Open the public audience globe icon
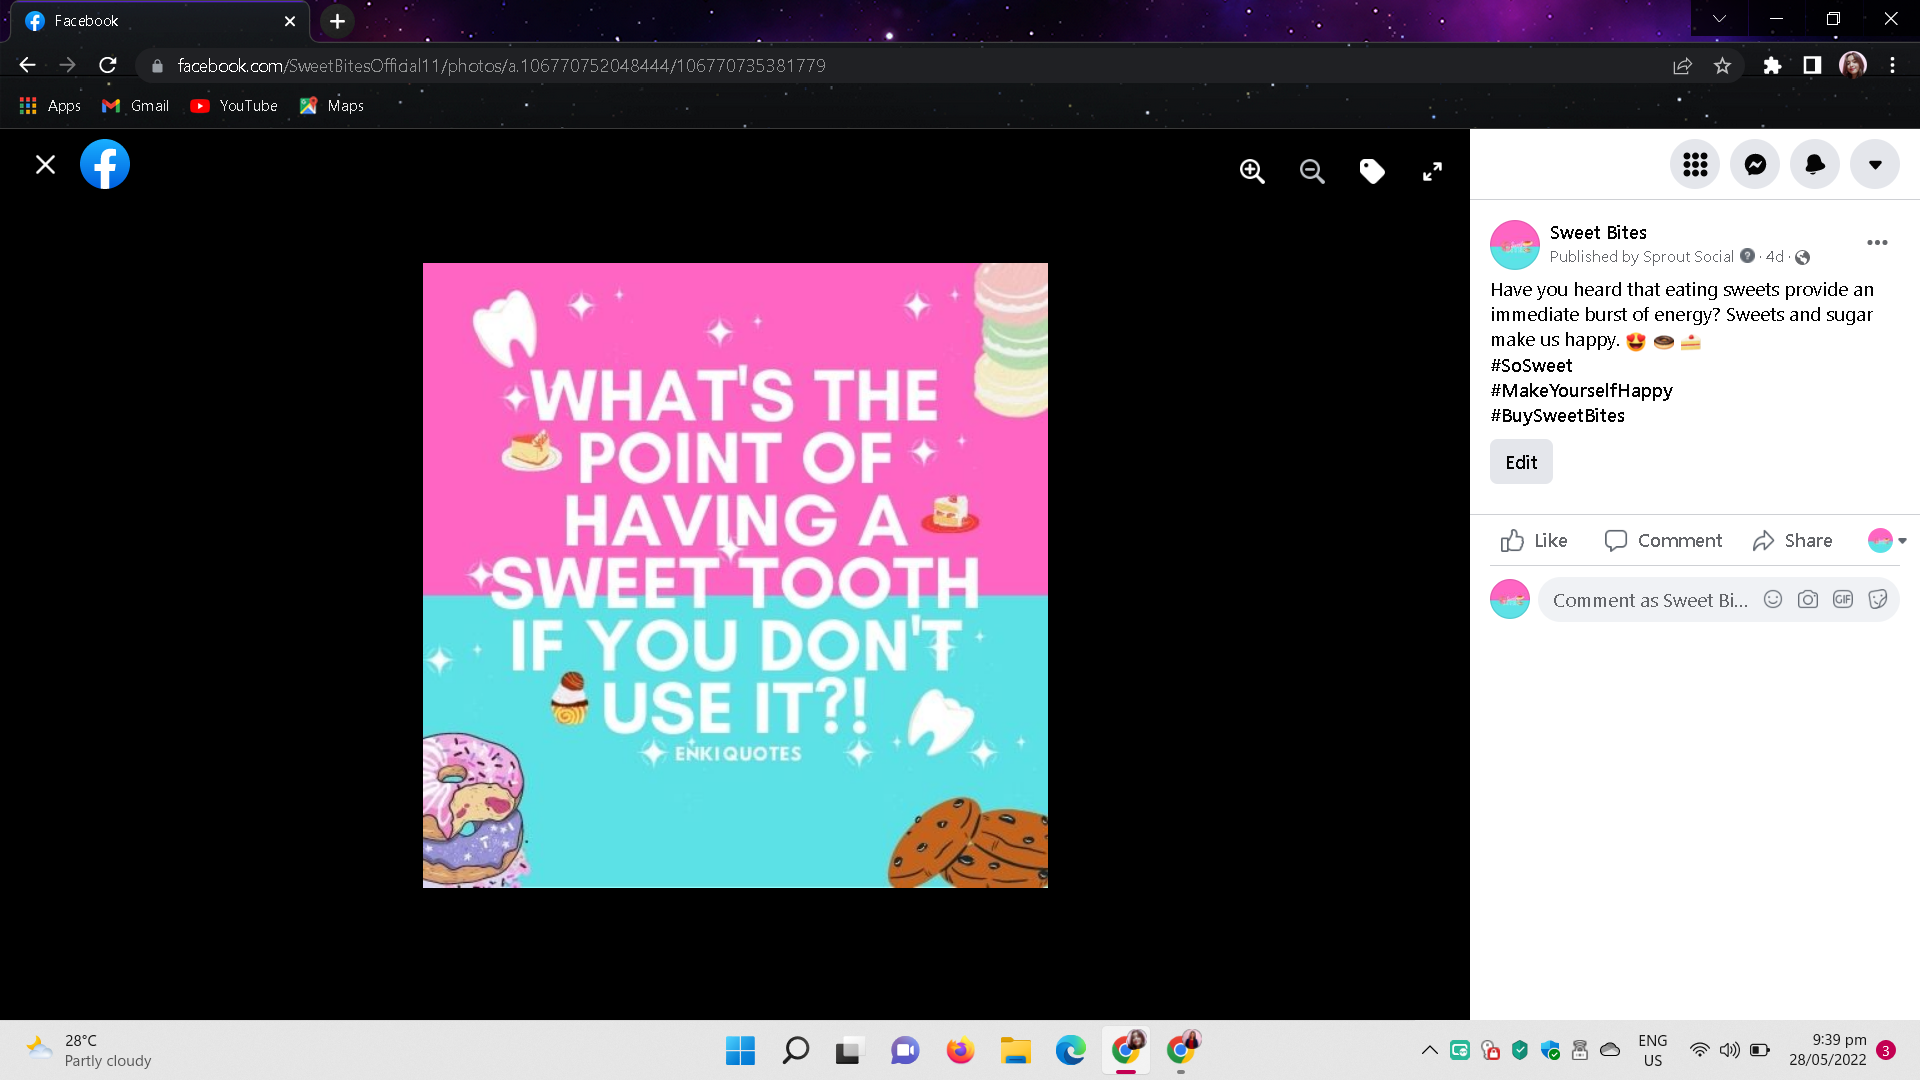Image resolution: width=1920 pixels, height=1080 pixels. point(1802,258)
